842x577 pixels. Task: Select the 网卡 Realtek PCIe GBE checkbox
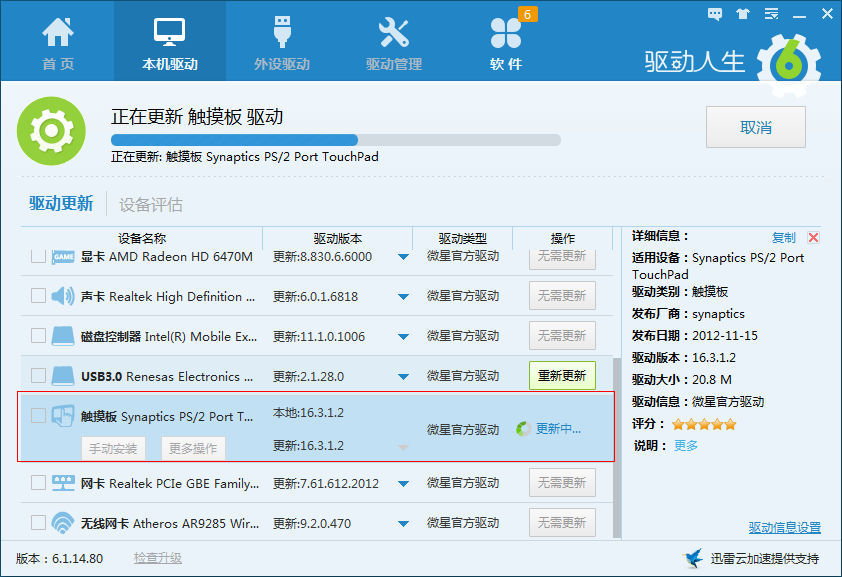[38, 483]
